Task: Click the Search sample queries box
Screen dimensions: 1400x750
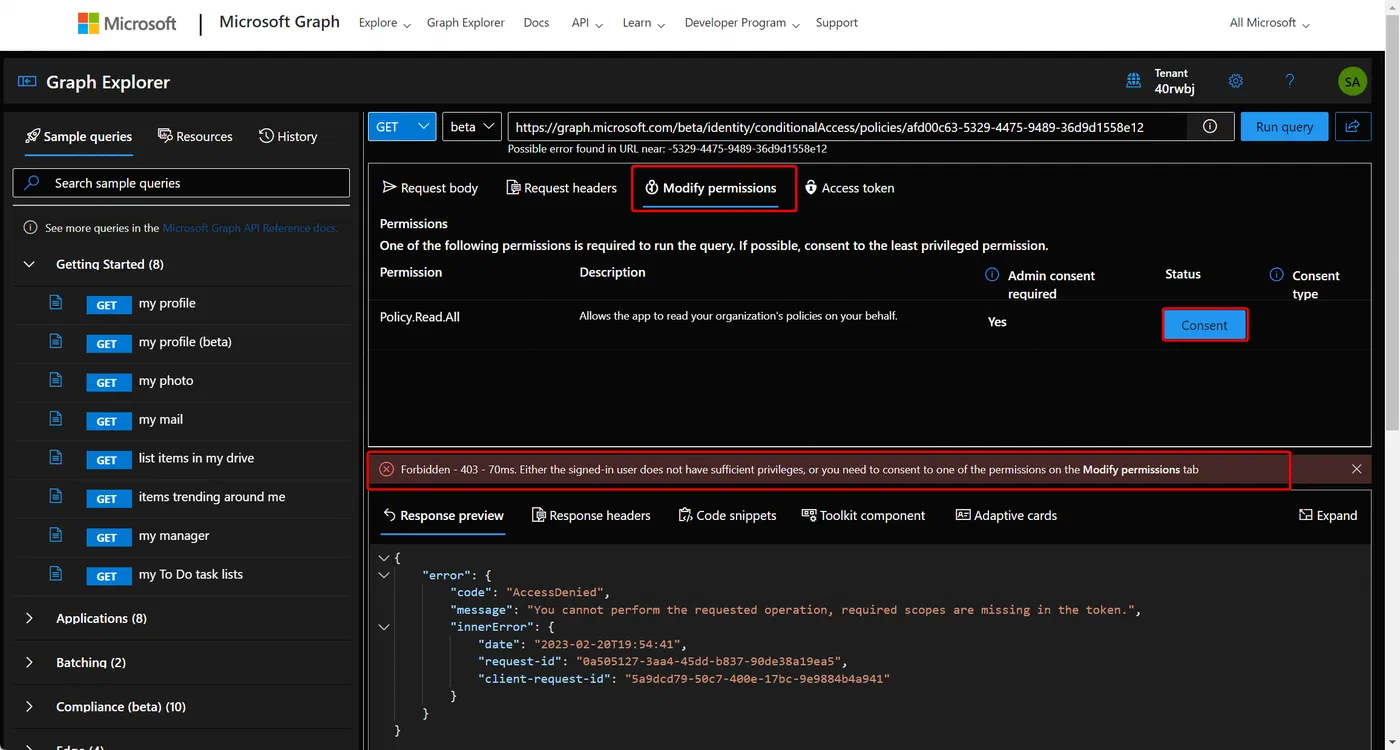Action: coord(181,183)
